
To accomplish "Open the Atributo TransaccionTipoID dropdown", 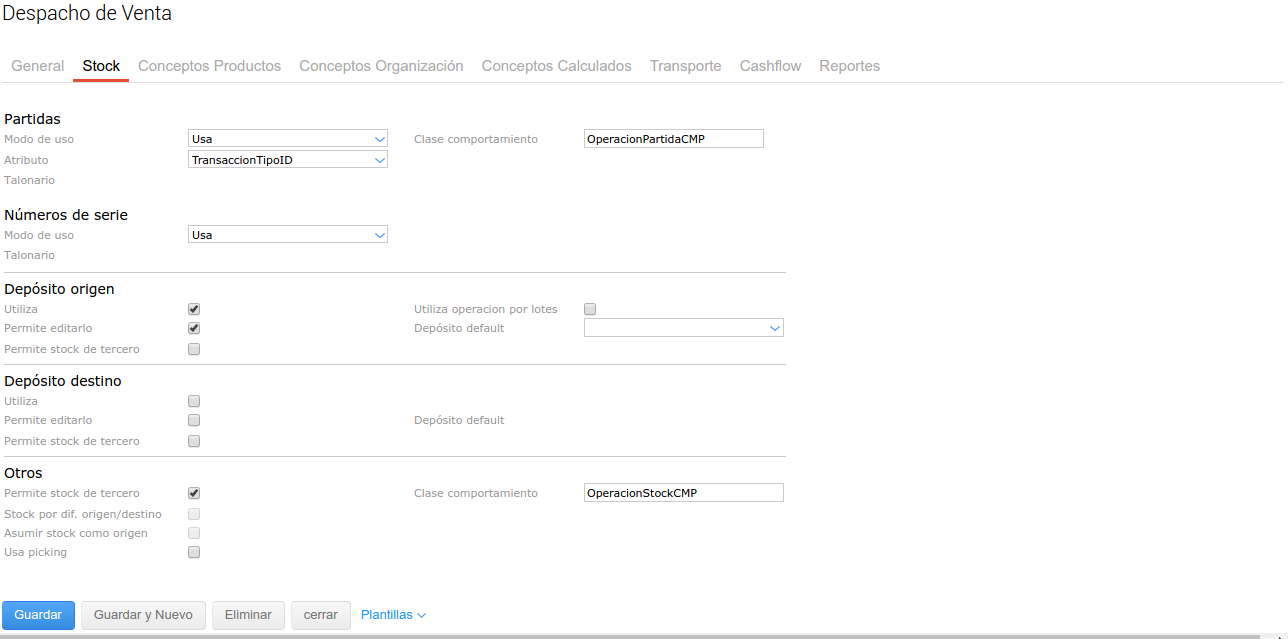I will coord(288,160).
